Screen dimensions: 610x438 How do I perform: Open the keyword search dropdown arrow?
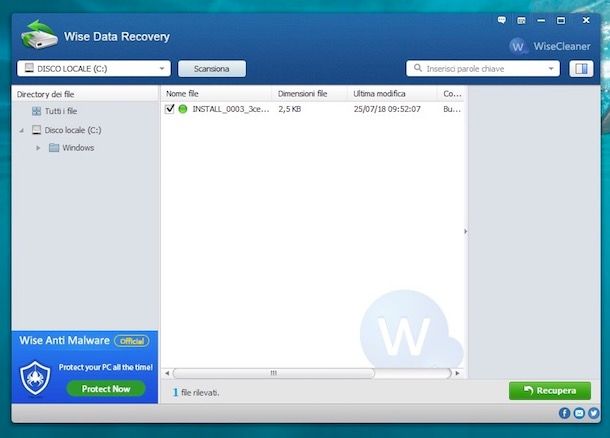tap(551, 69)
